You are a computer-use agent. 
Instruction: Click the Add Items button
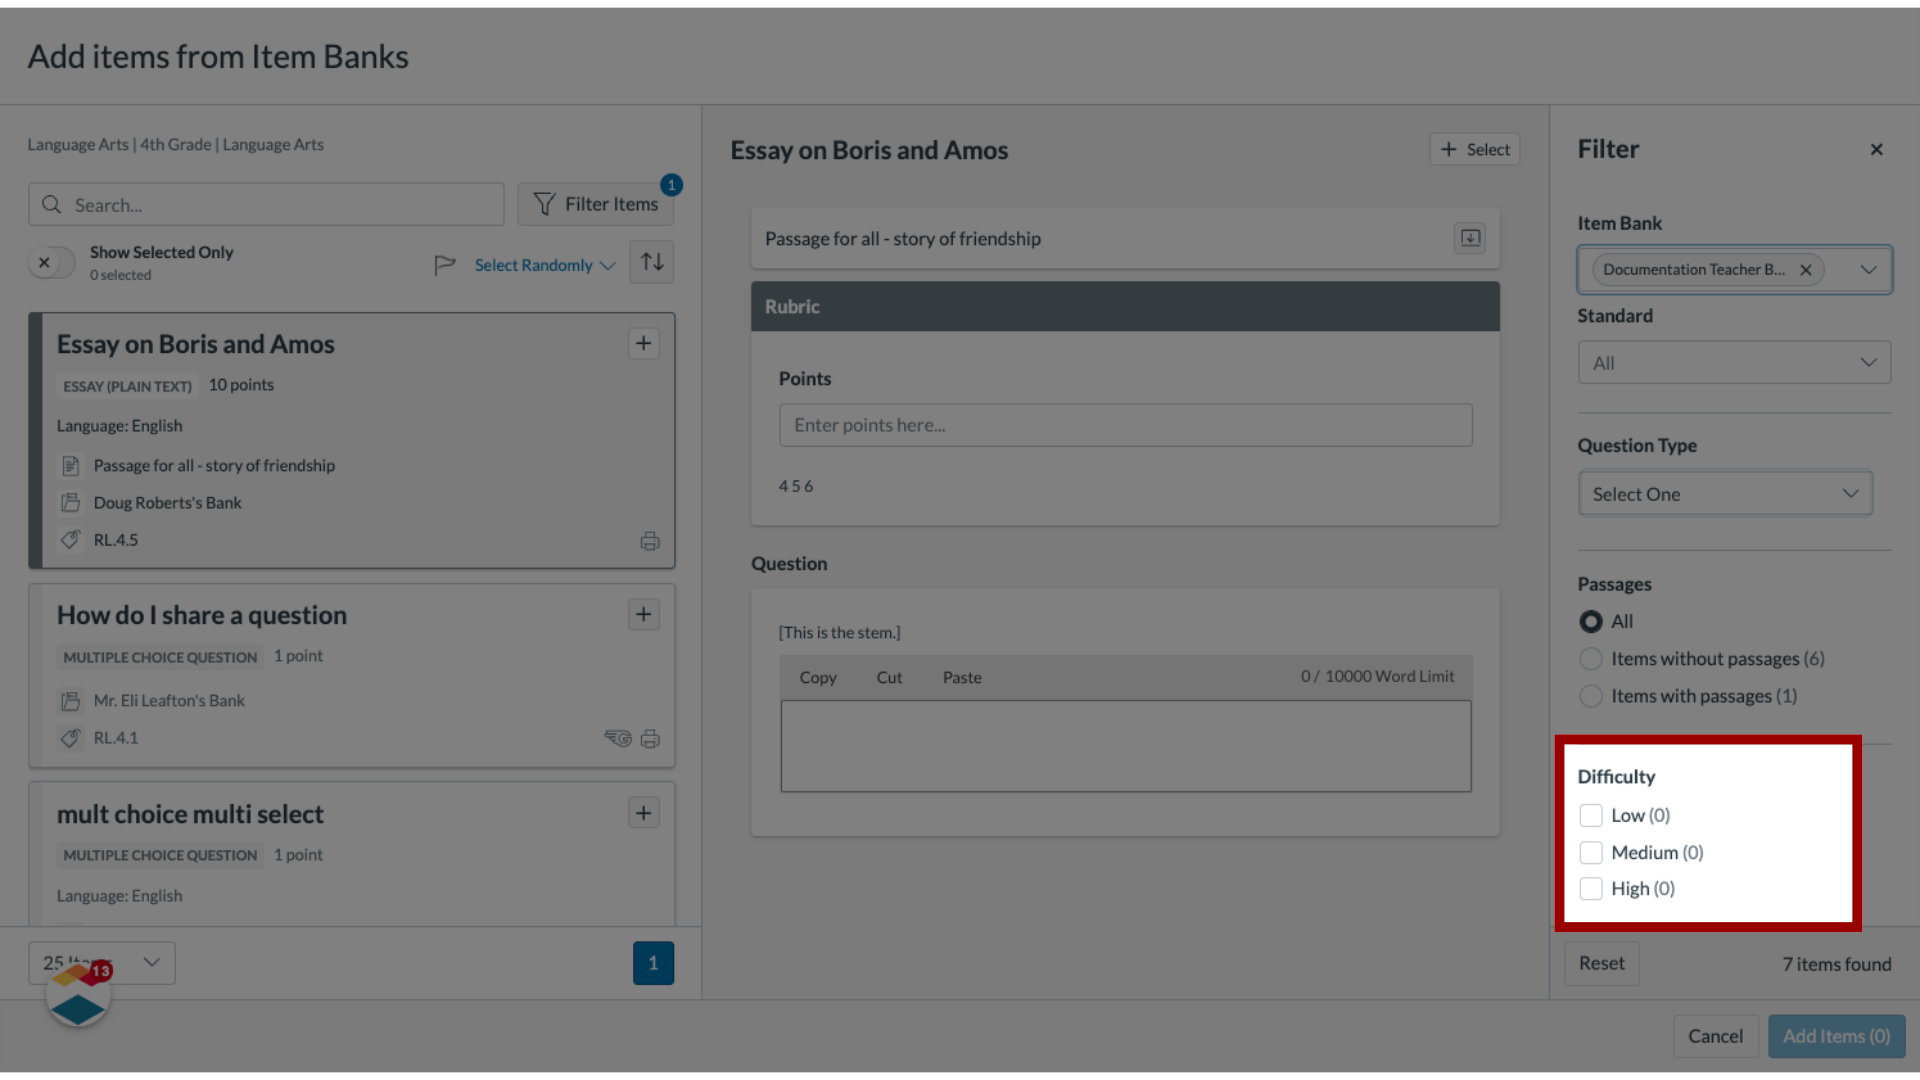pos(1836,1035)
